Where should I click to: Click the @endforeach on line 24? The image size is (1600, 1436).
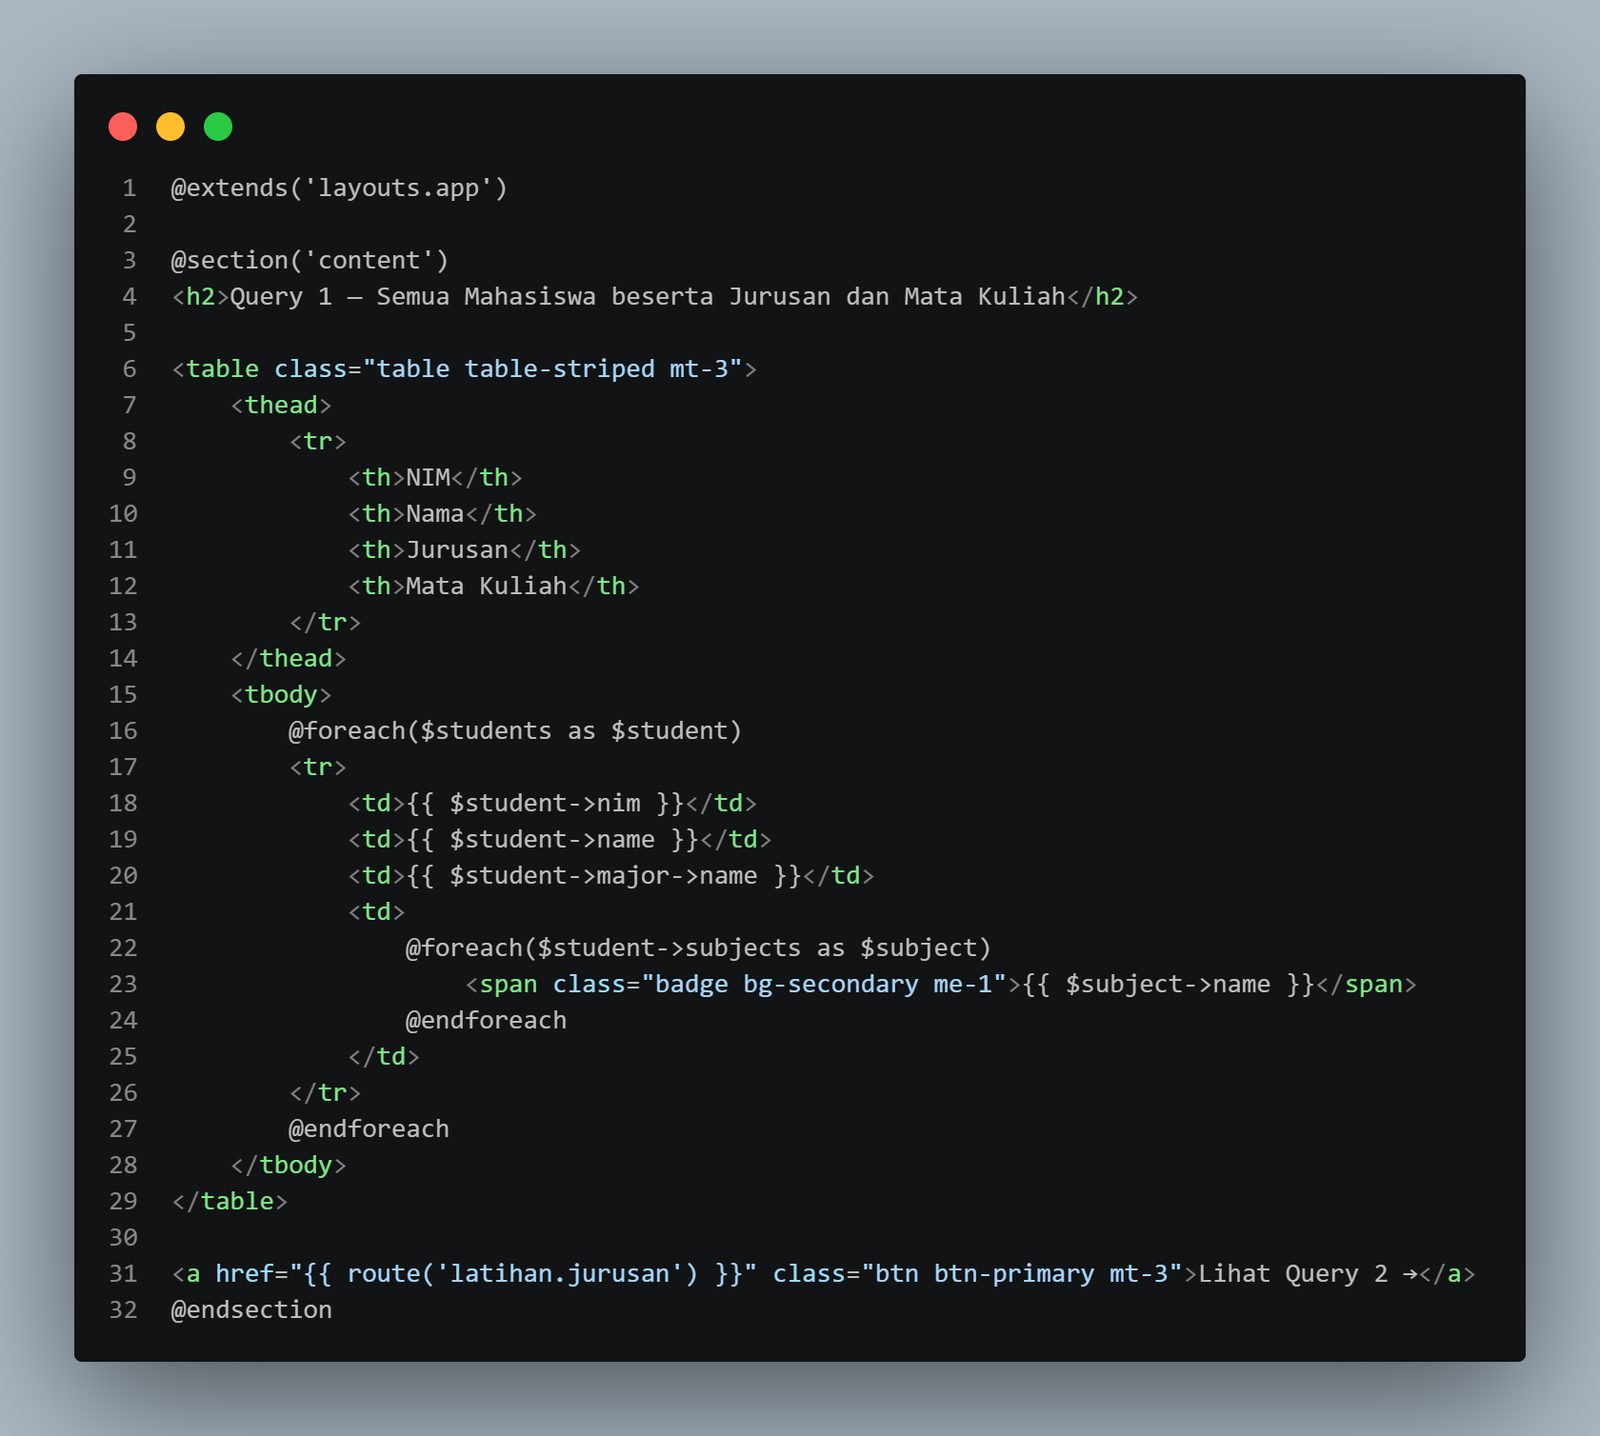click(486, 1020)
